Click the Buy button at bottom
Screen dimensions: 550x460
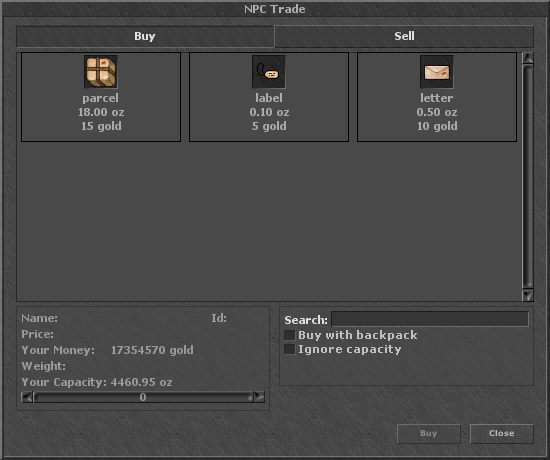point(429,433)
